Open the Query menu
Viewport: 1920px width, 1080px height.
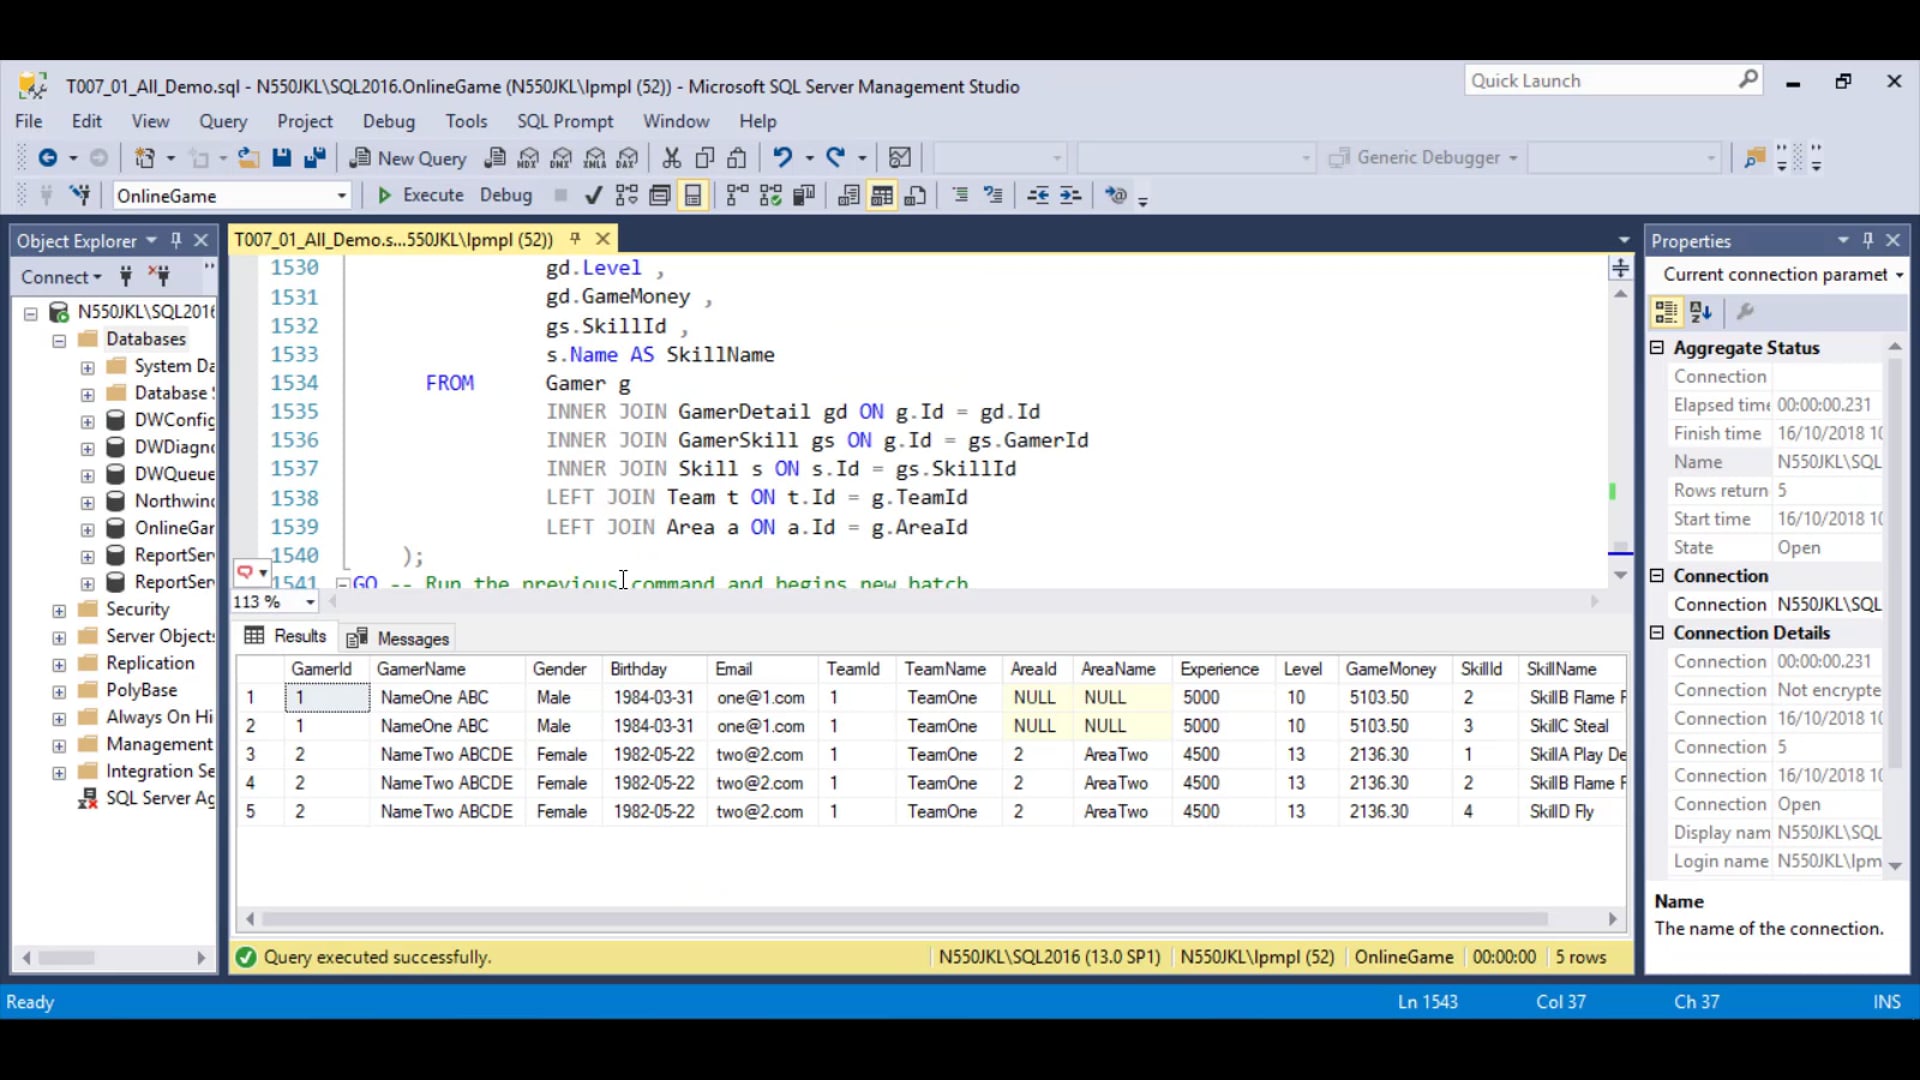(222, 121)
